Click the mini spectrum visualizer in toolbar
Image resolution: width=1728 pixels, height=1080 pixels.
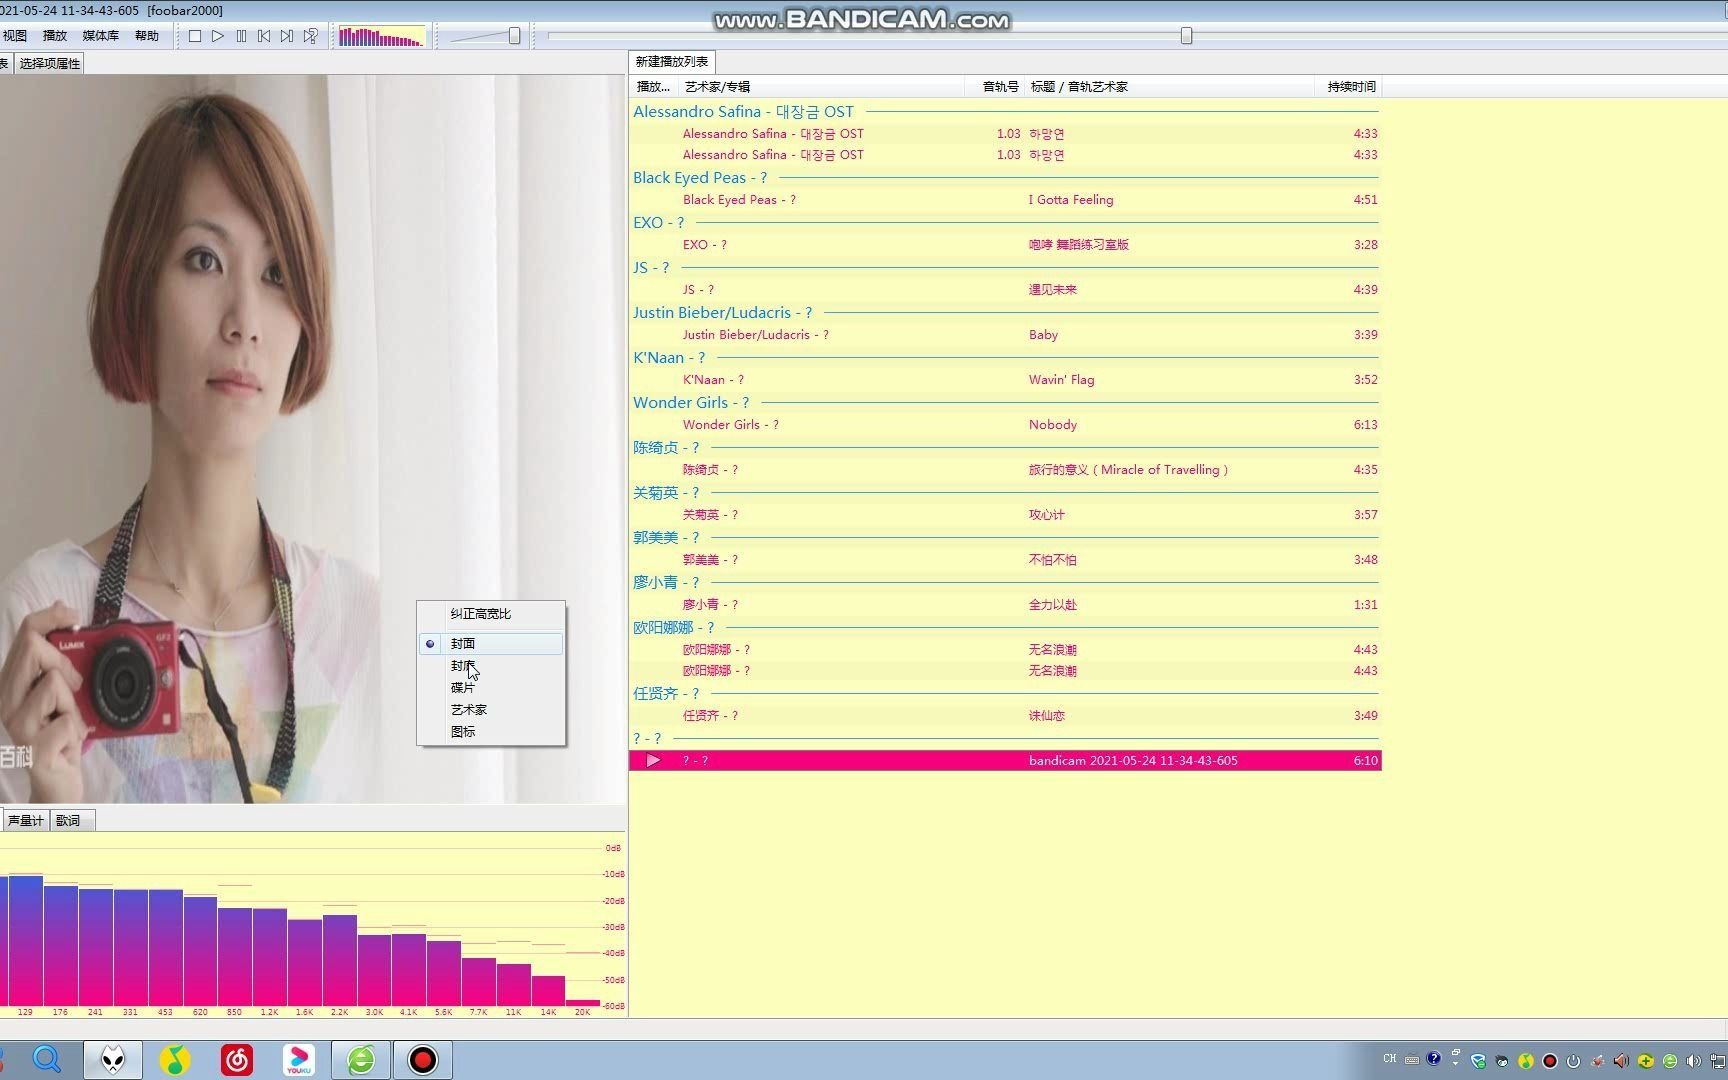tap(381, 37)
